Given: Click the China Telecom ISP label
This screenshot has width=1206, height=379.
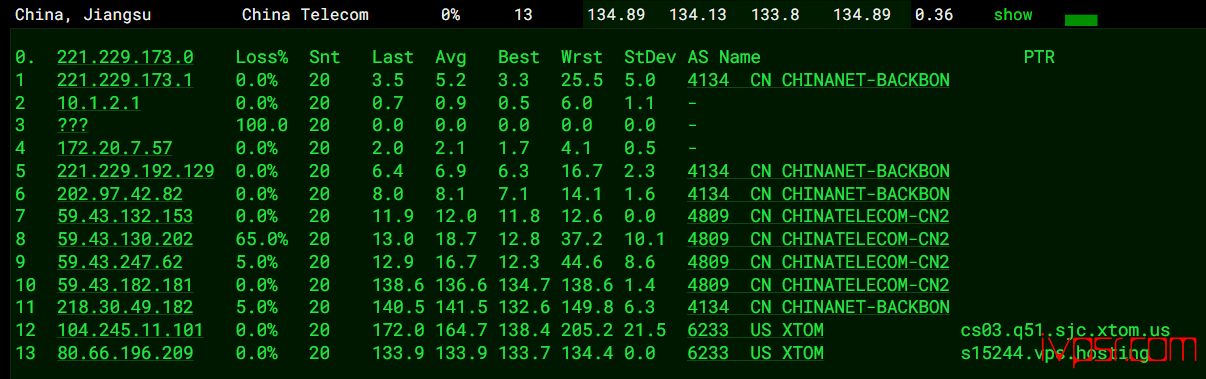Looking at the screenshot, I should 305,15.
